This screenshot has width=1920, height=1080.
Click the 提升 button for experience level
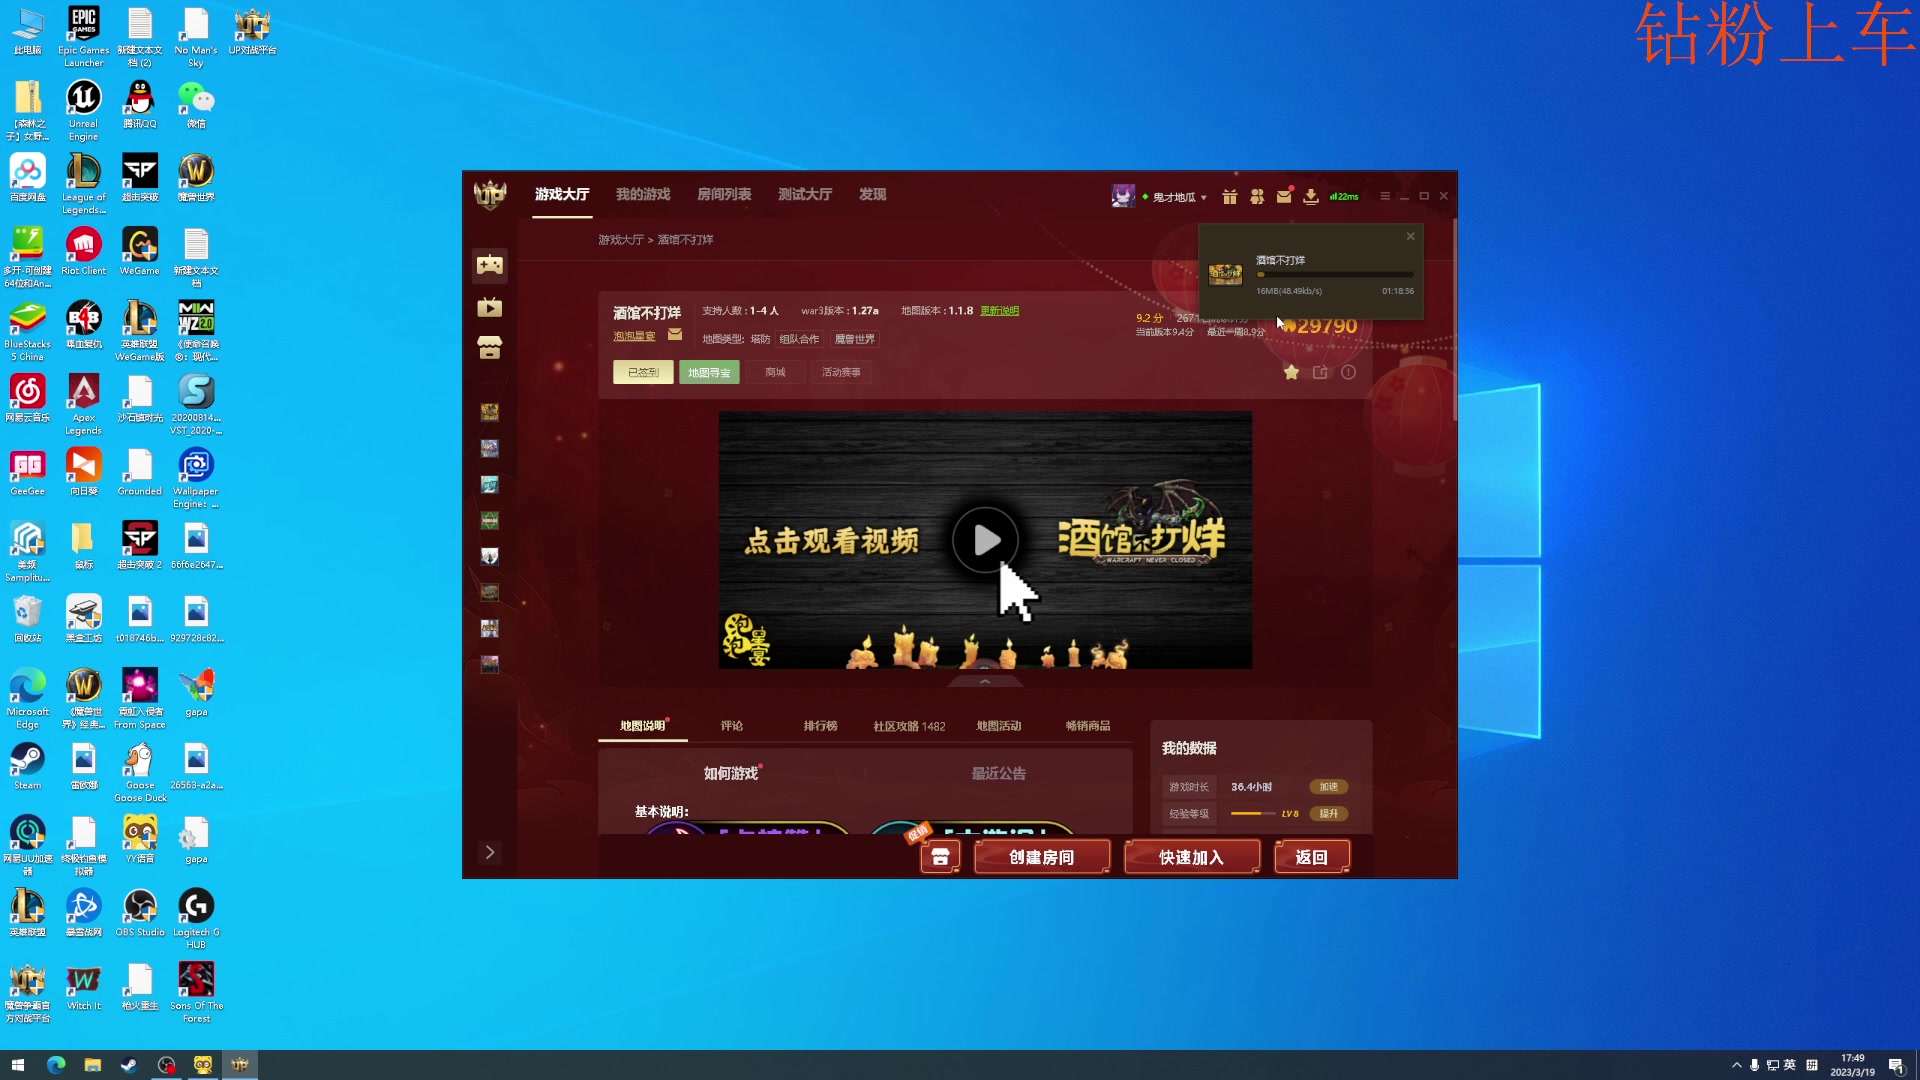click(x=1329, y=814)
